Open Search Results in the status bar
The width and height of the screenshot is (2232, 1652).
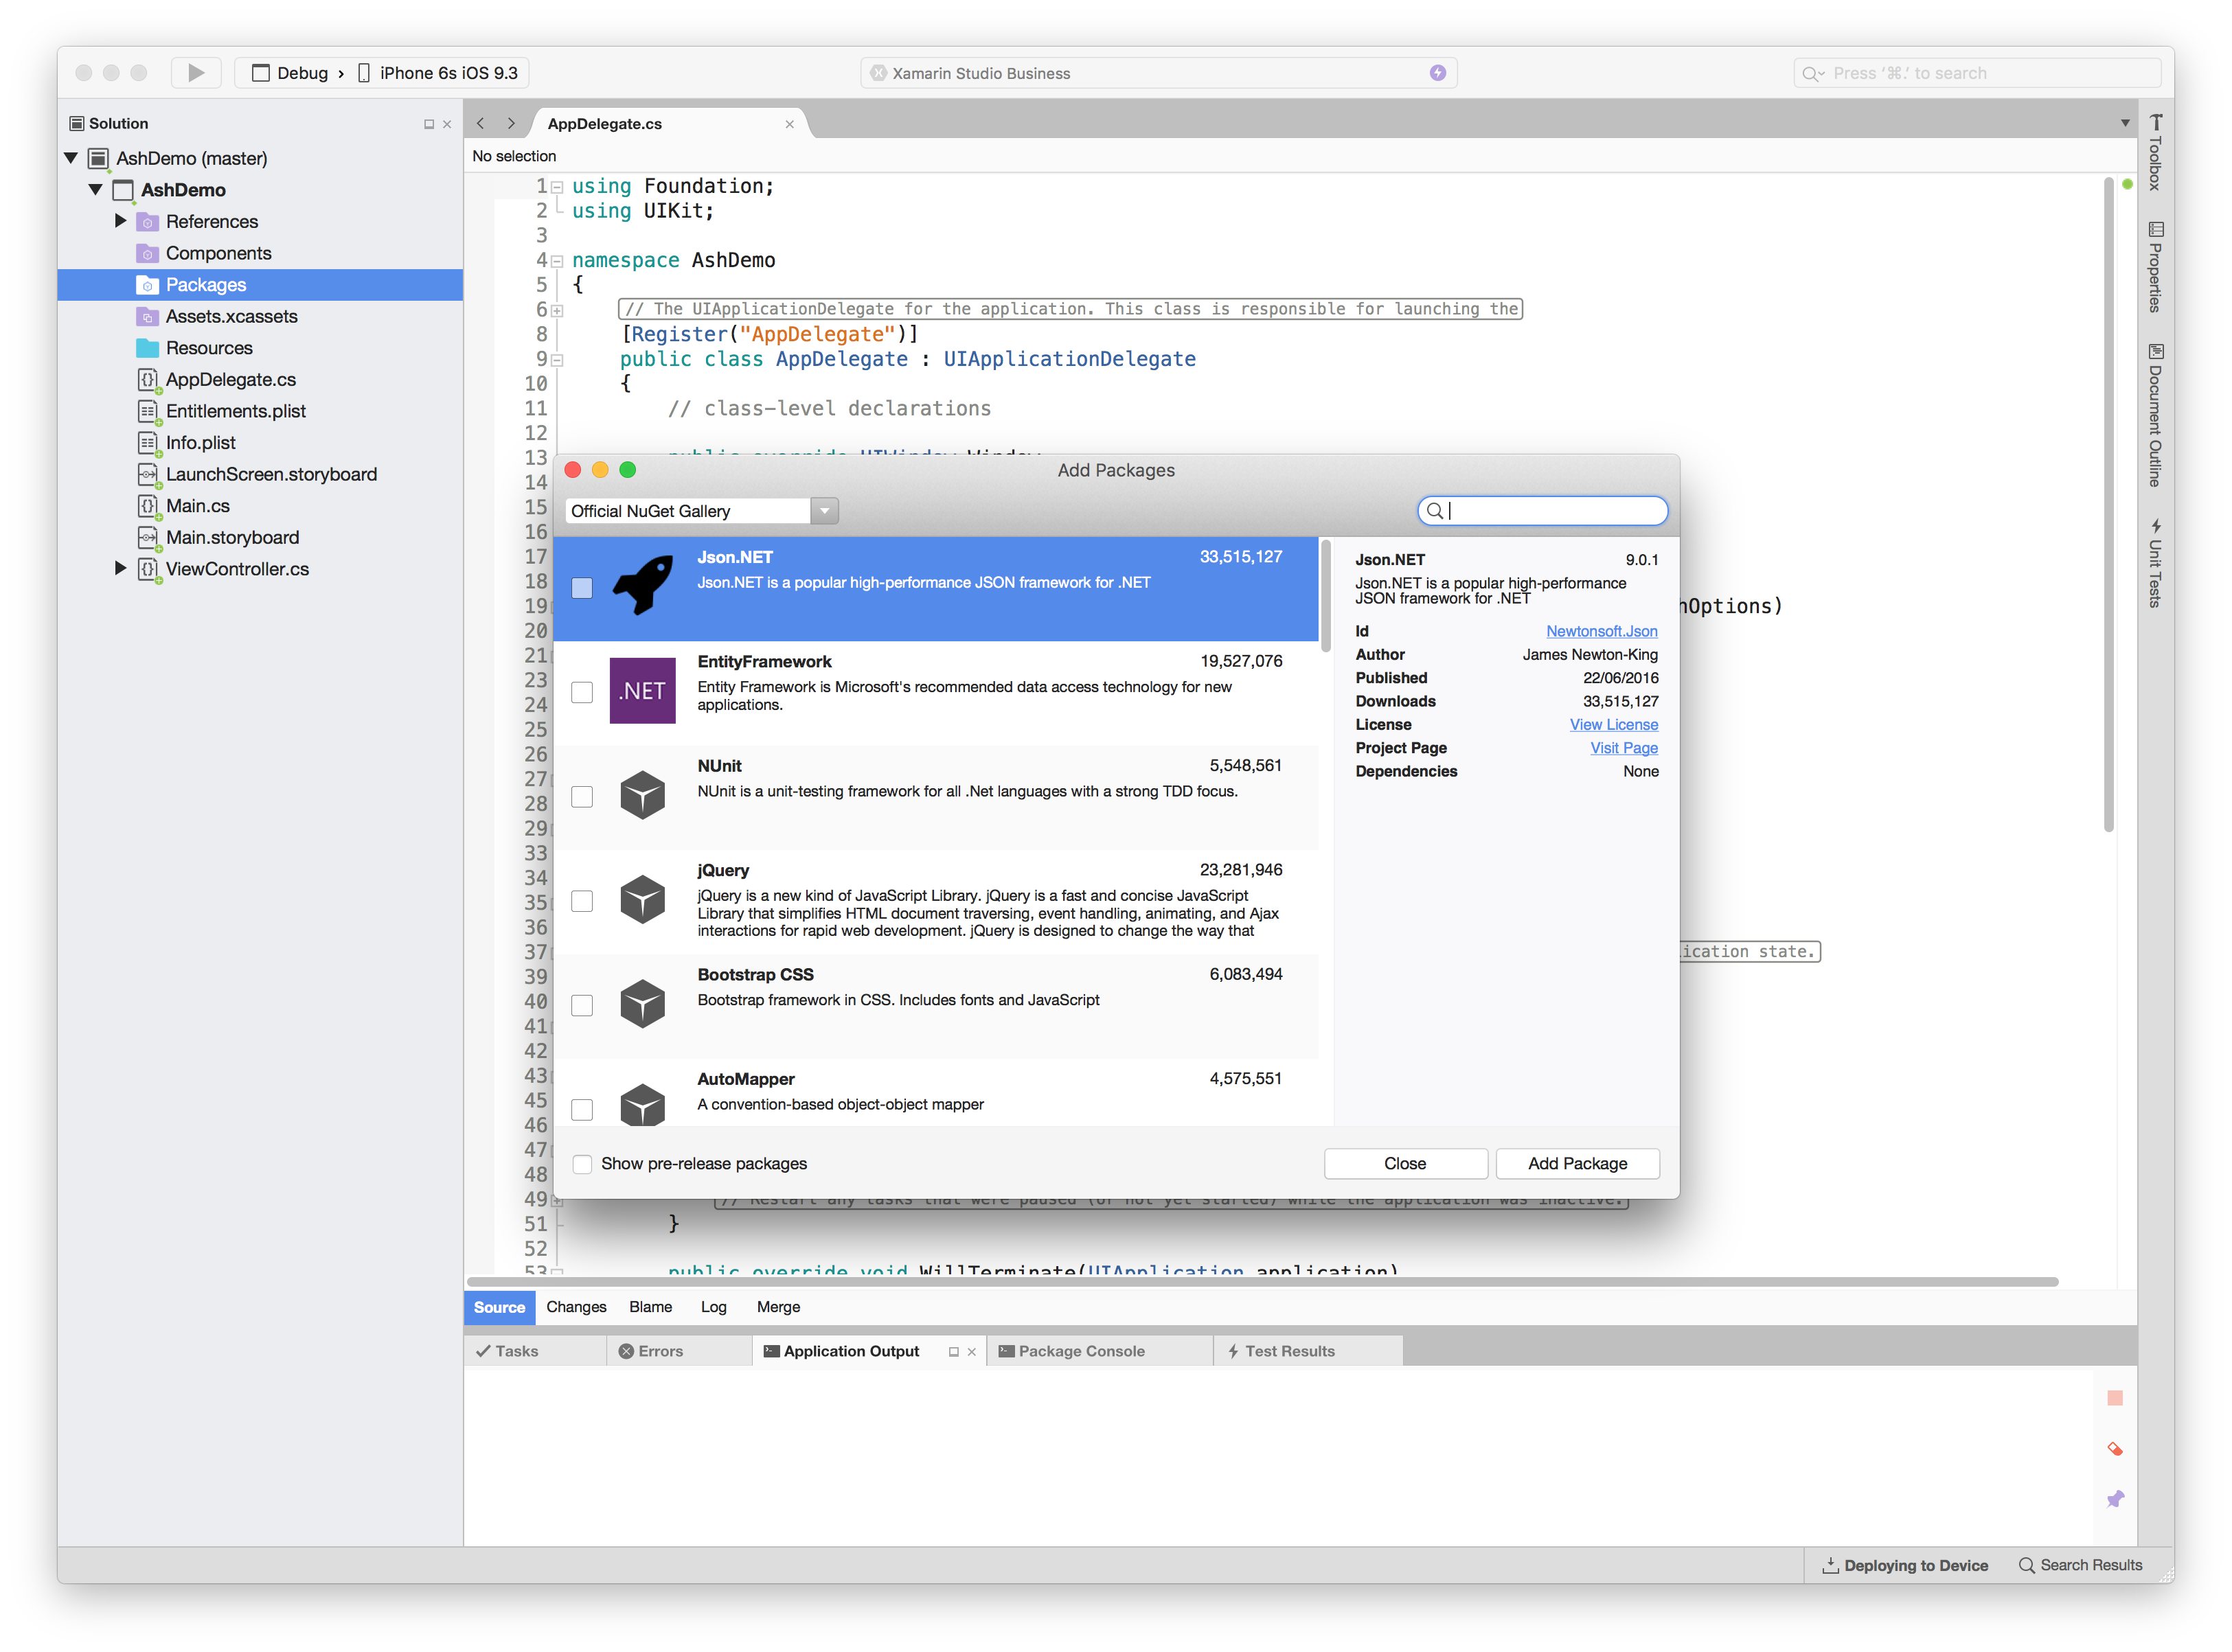point(2080,1565)
